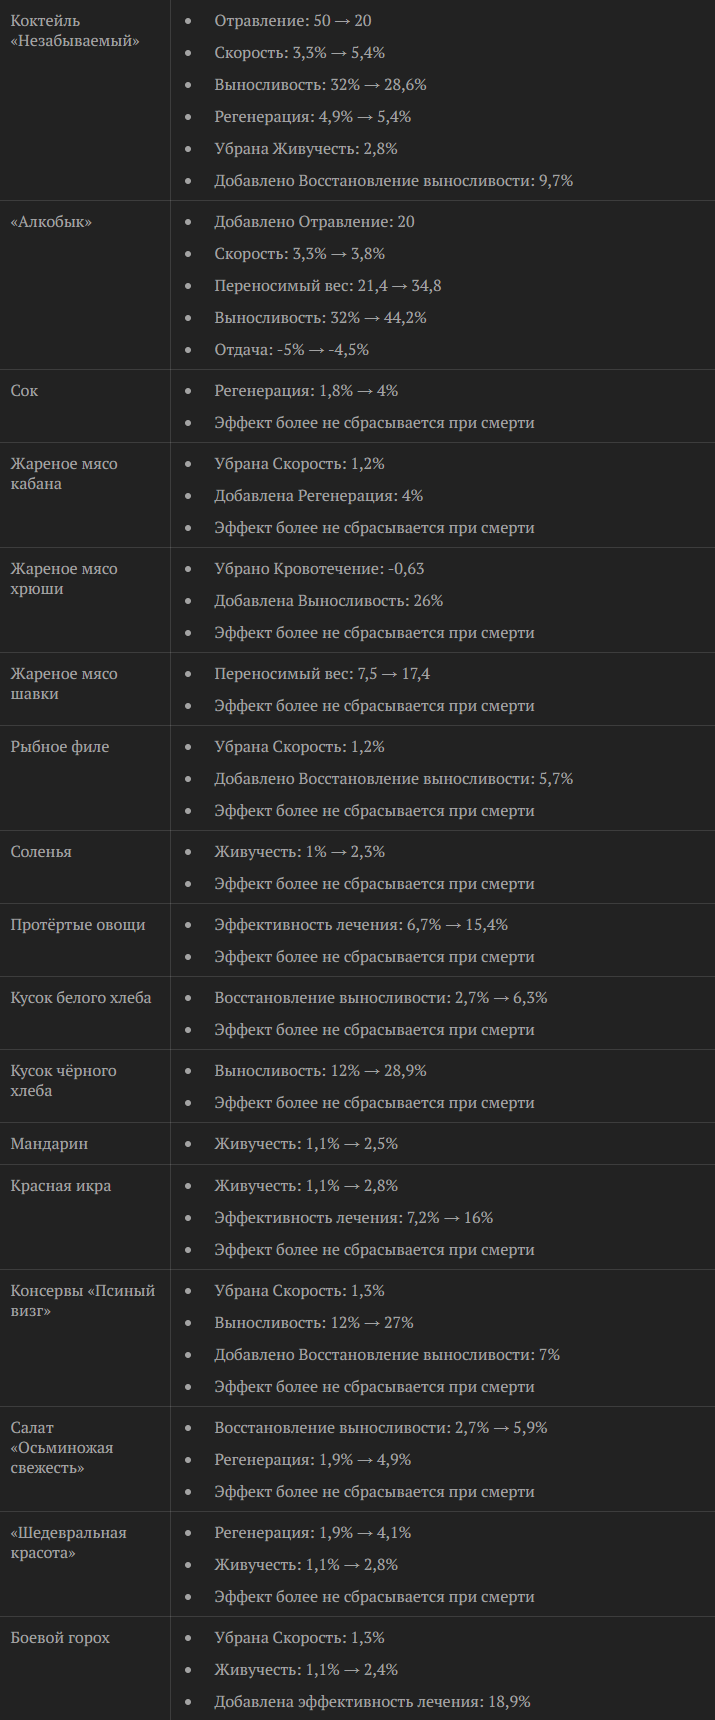Select the «Шедевральная красота» item name
This screenshot has width=715, height=1720.
[x=69, y=1543]
